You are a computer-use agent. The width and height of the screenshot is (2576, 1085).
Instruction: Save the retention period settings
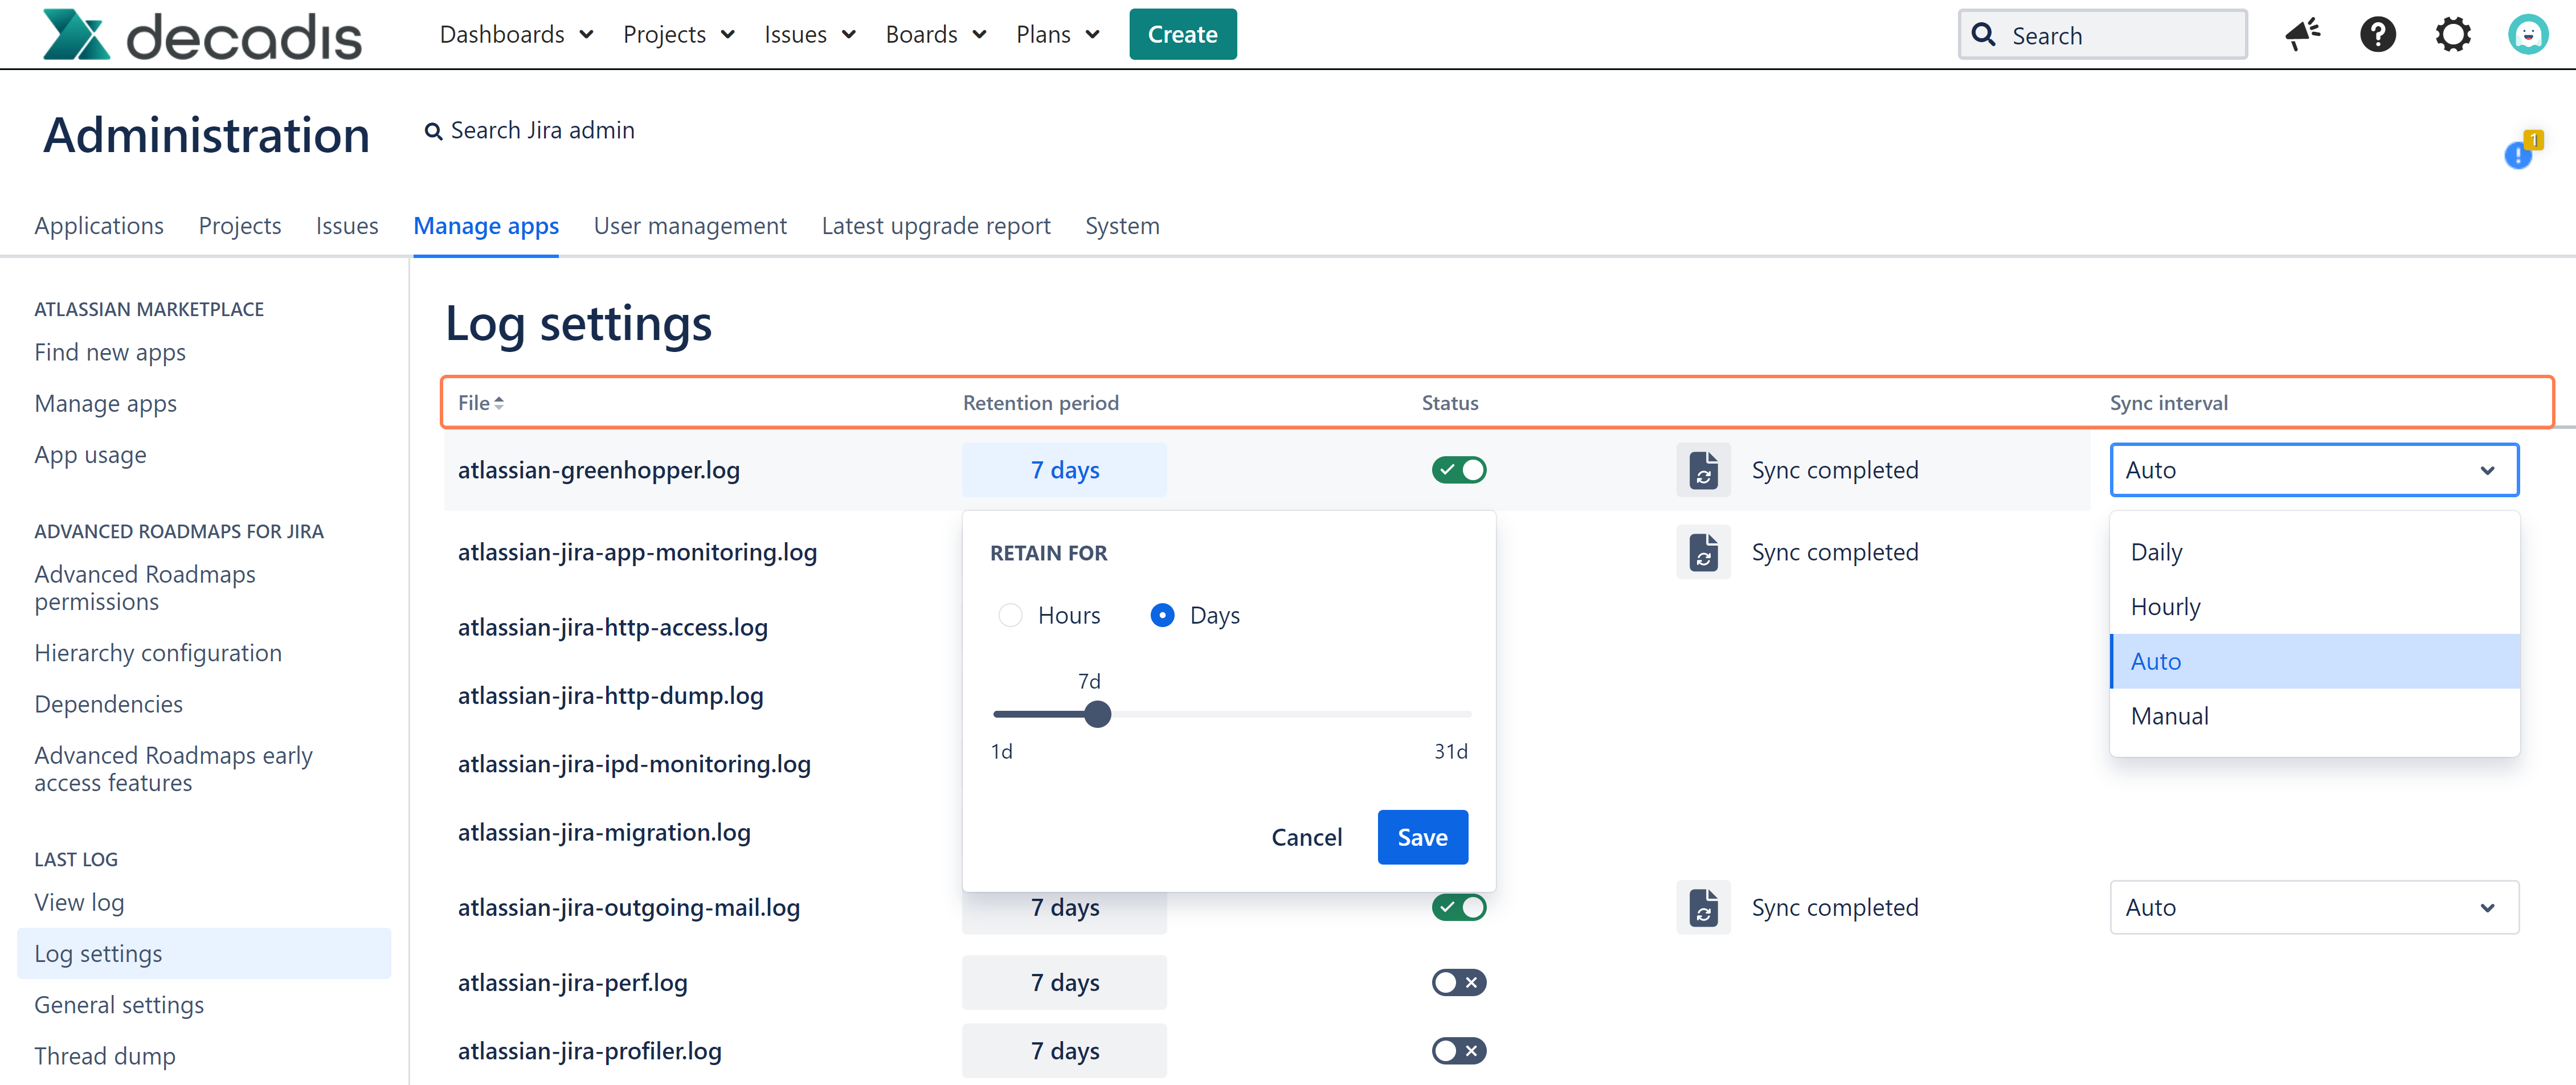tap(1422, 837)
